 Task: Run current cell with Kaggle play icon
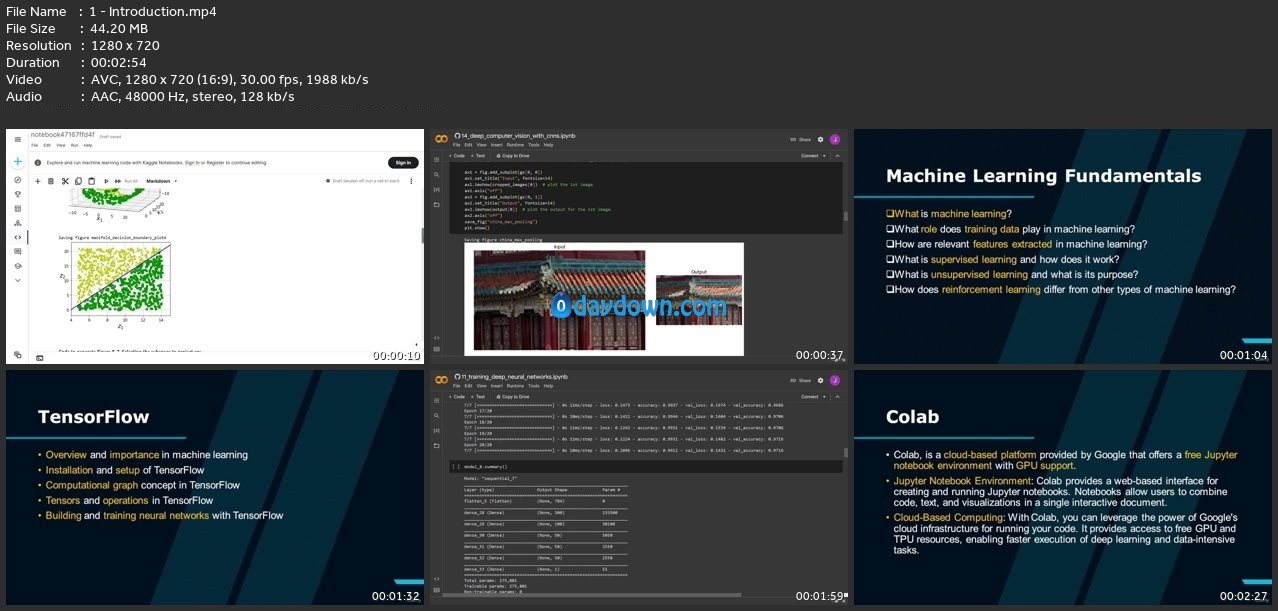click(105, 181)
